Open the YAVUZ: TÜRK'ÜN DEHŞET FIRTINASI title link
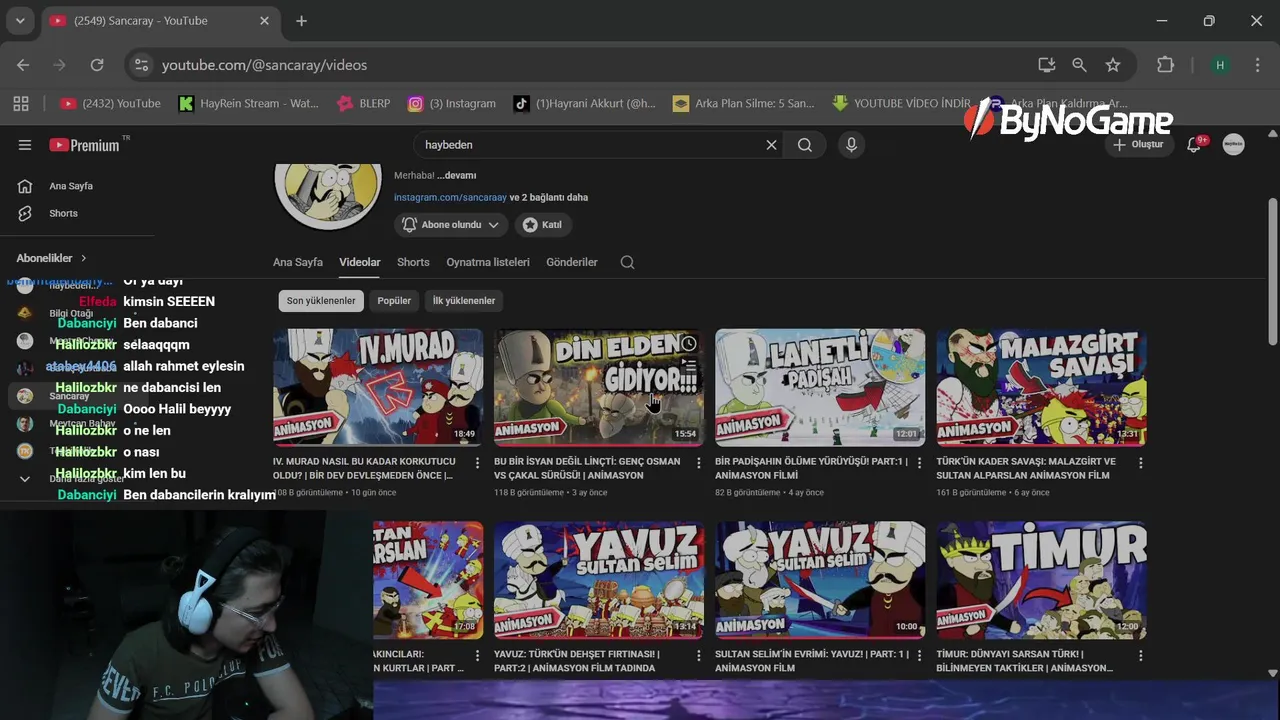The height and width of the screenshot is (720, 1280). pos(577,661)
